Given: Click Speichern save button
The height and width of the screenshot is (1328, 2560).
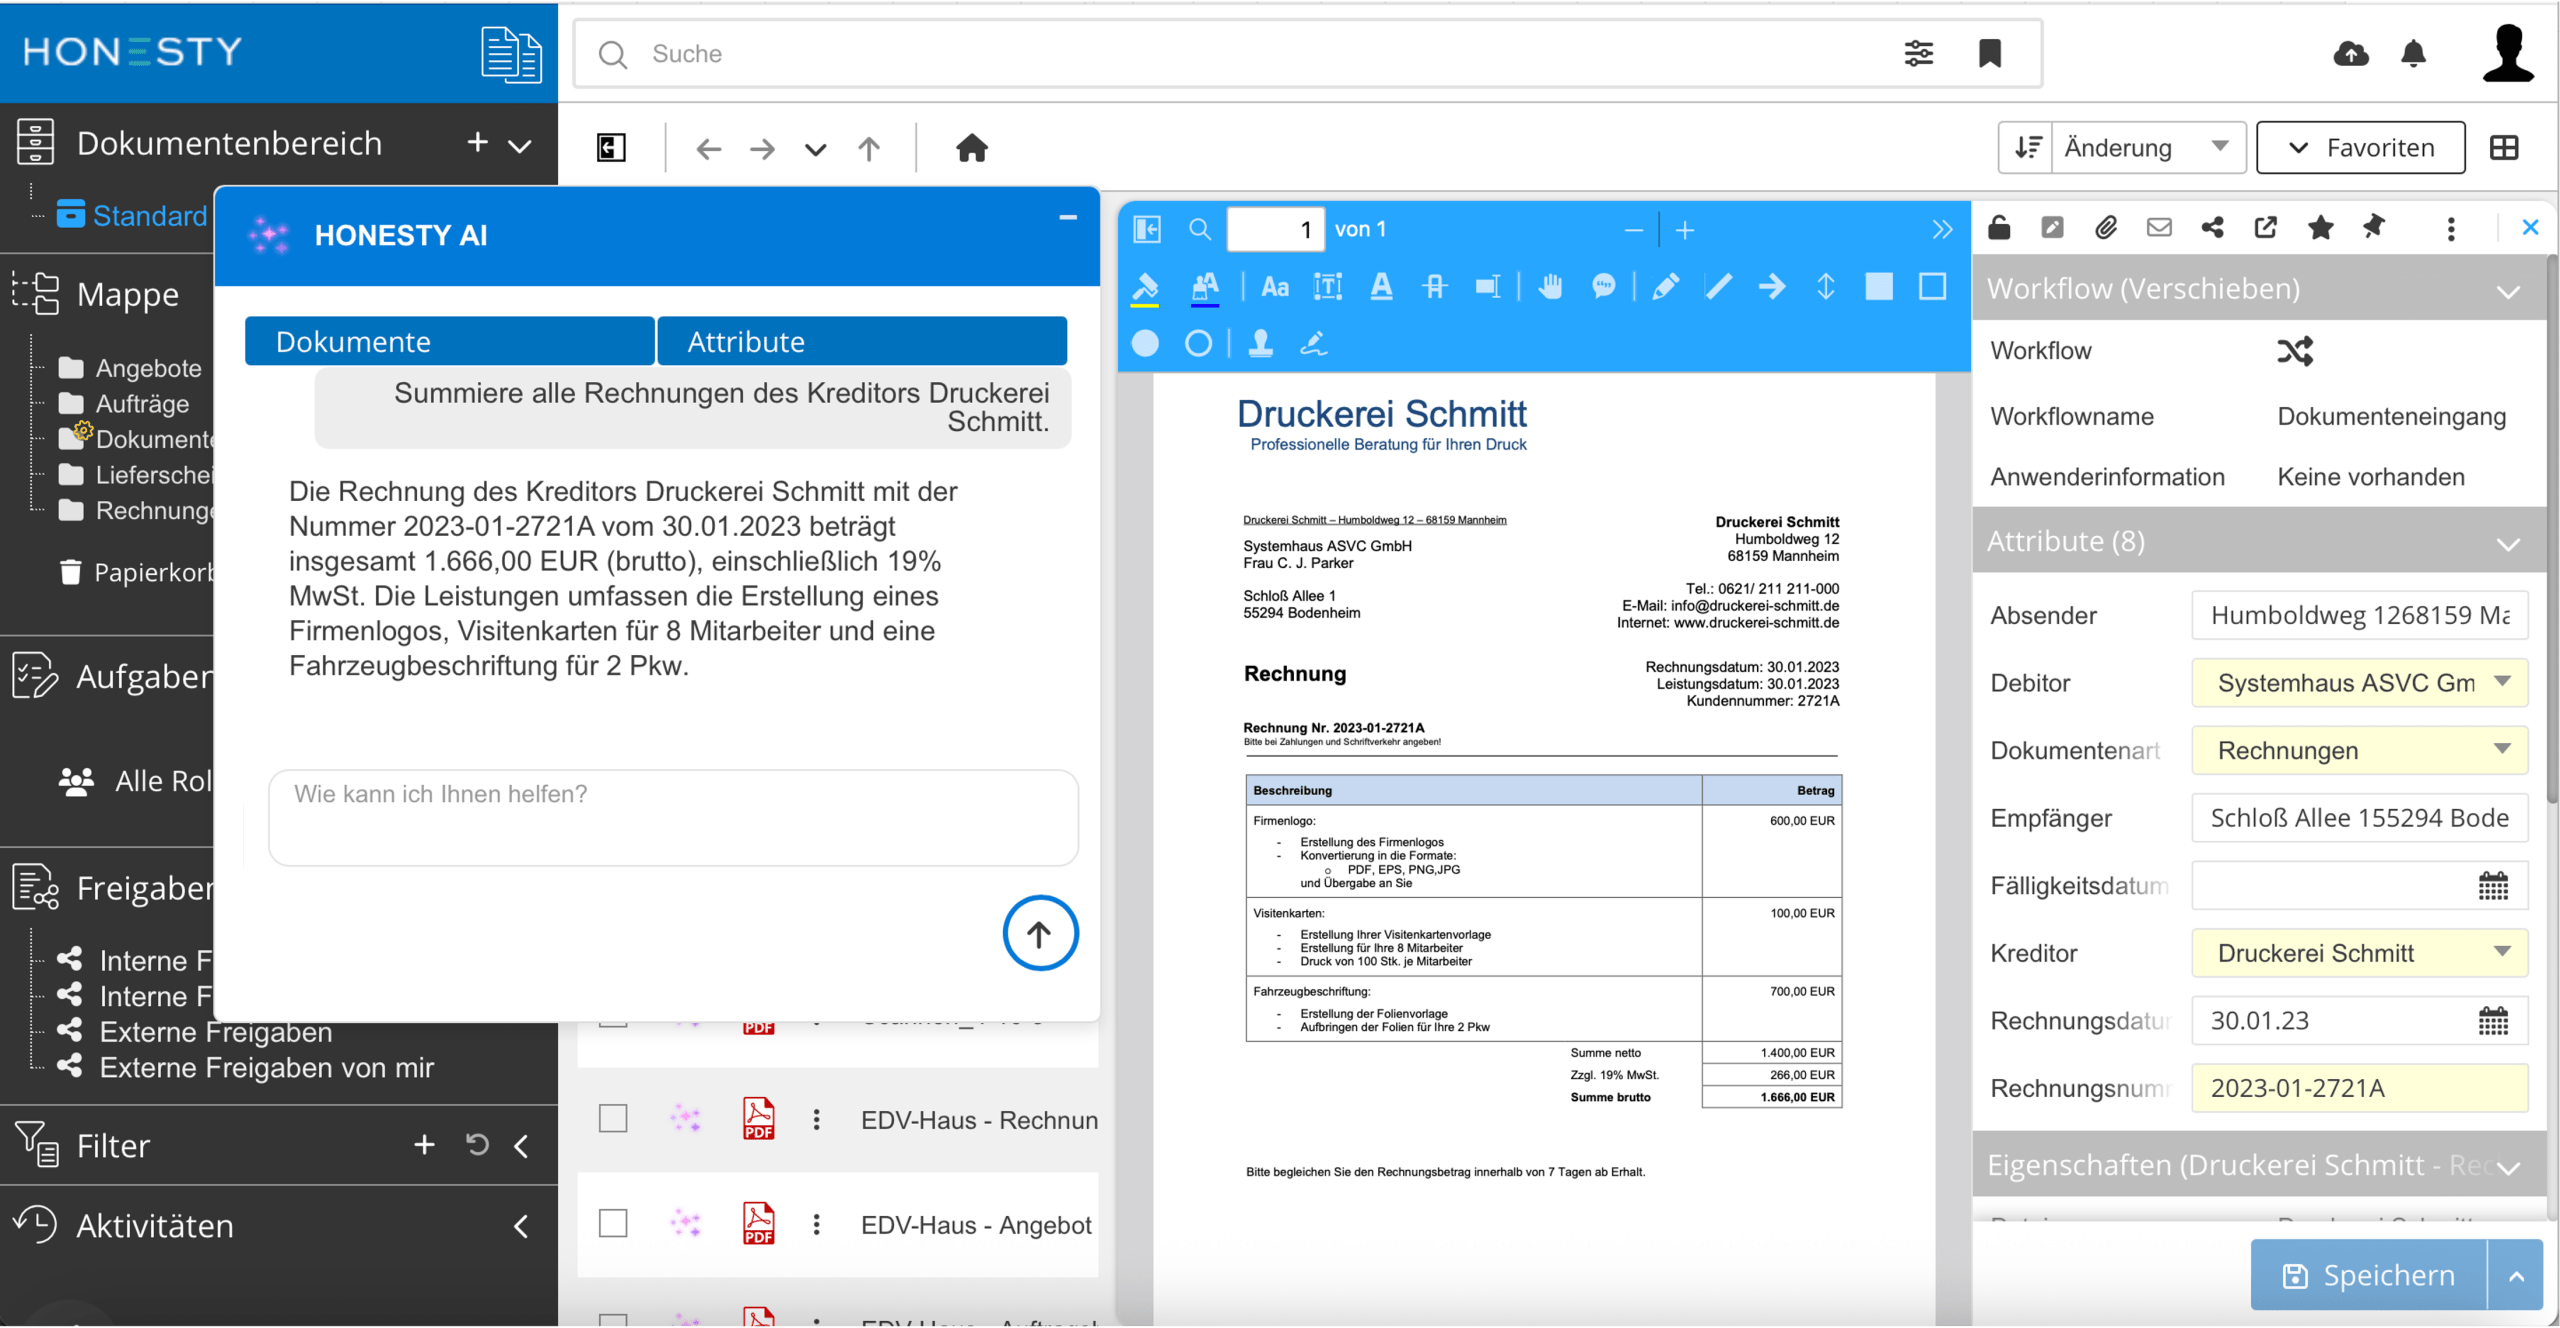Looking at the screenshot, I should (x=2368, y=1276).
